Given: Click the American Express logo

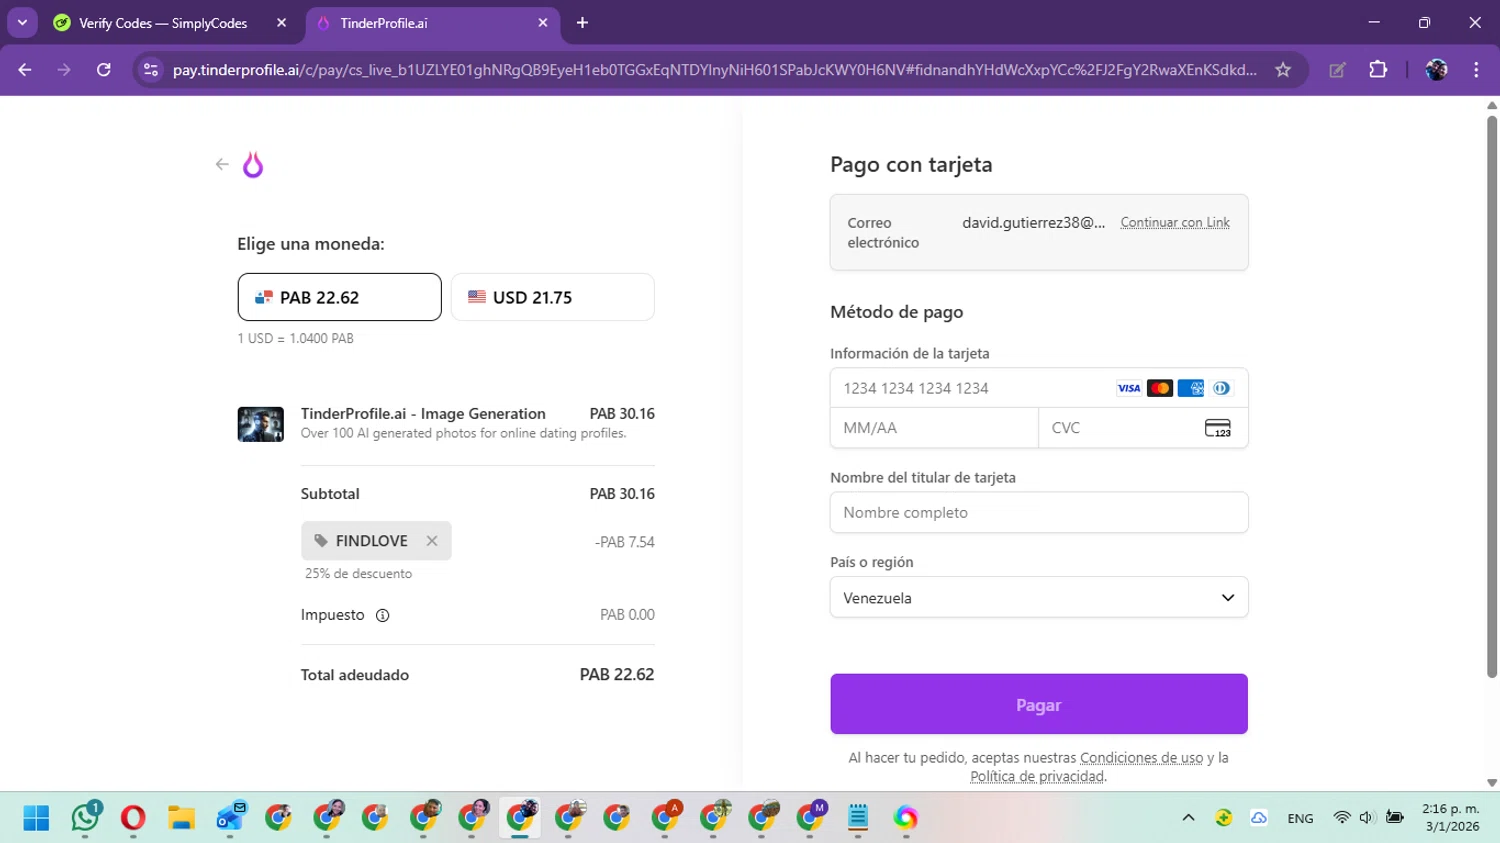Looking at the screenshot, I should coord(1191,388).
